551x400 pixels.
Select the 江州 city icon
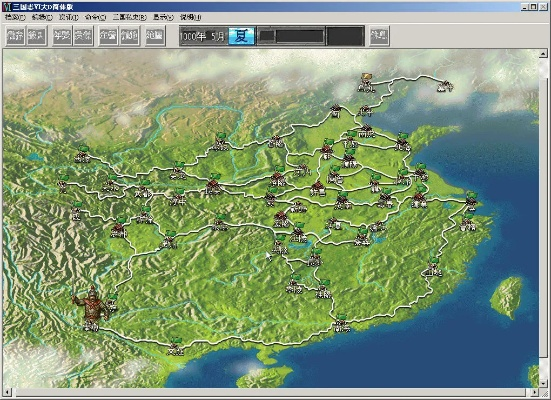[169, 240]
